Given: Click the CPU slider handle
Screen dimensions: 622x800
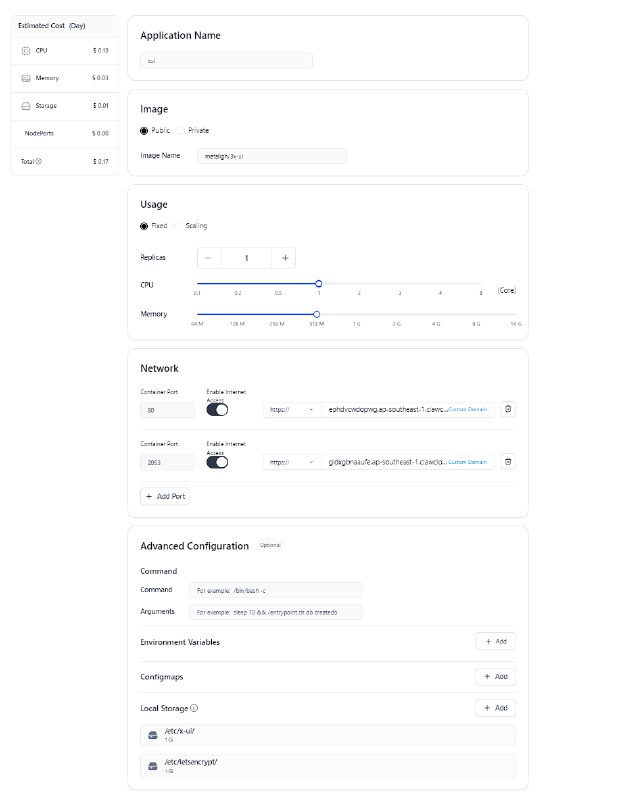Looking at the screenshot, I should click(318, 284).
